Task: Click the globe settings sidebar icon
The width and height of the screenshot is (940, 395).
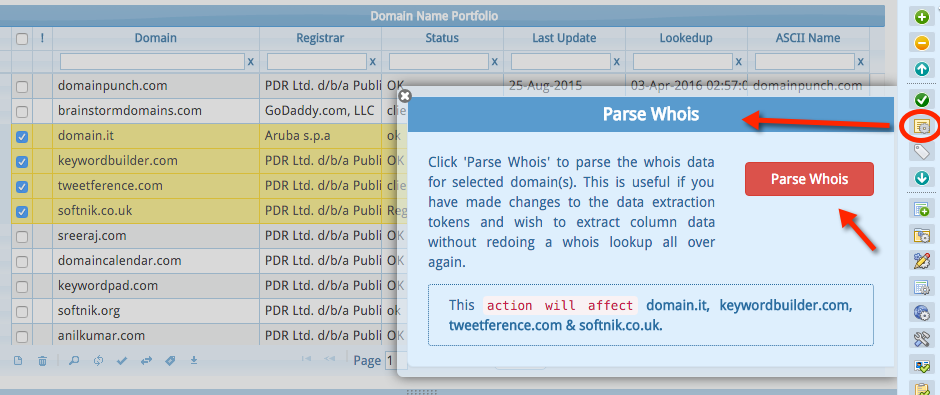Action: pos(921,312)
